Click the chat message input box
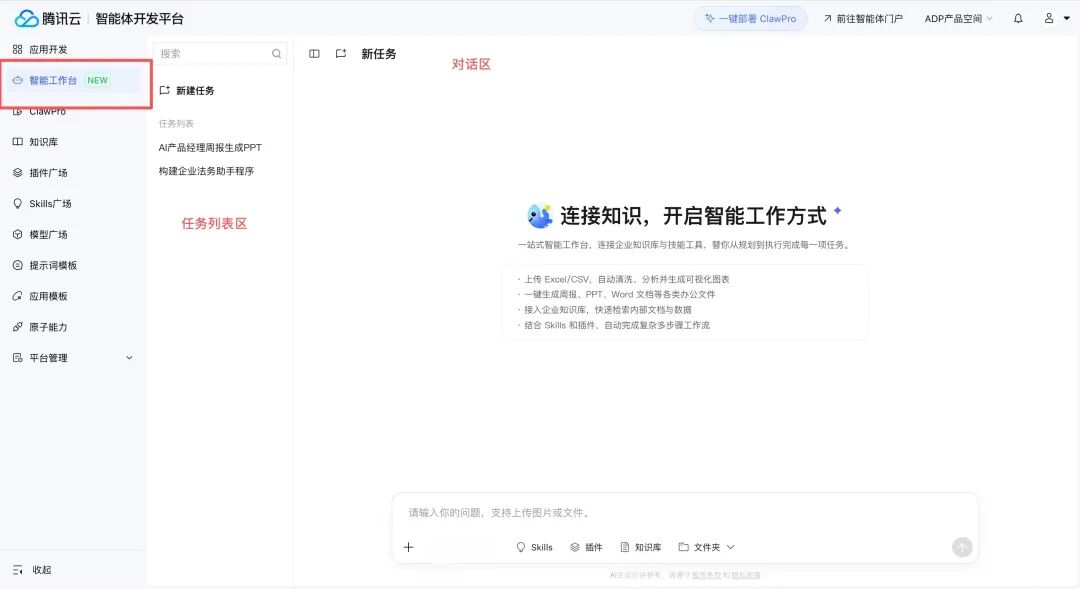1080x589 pixels. coord(685,513)
